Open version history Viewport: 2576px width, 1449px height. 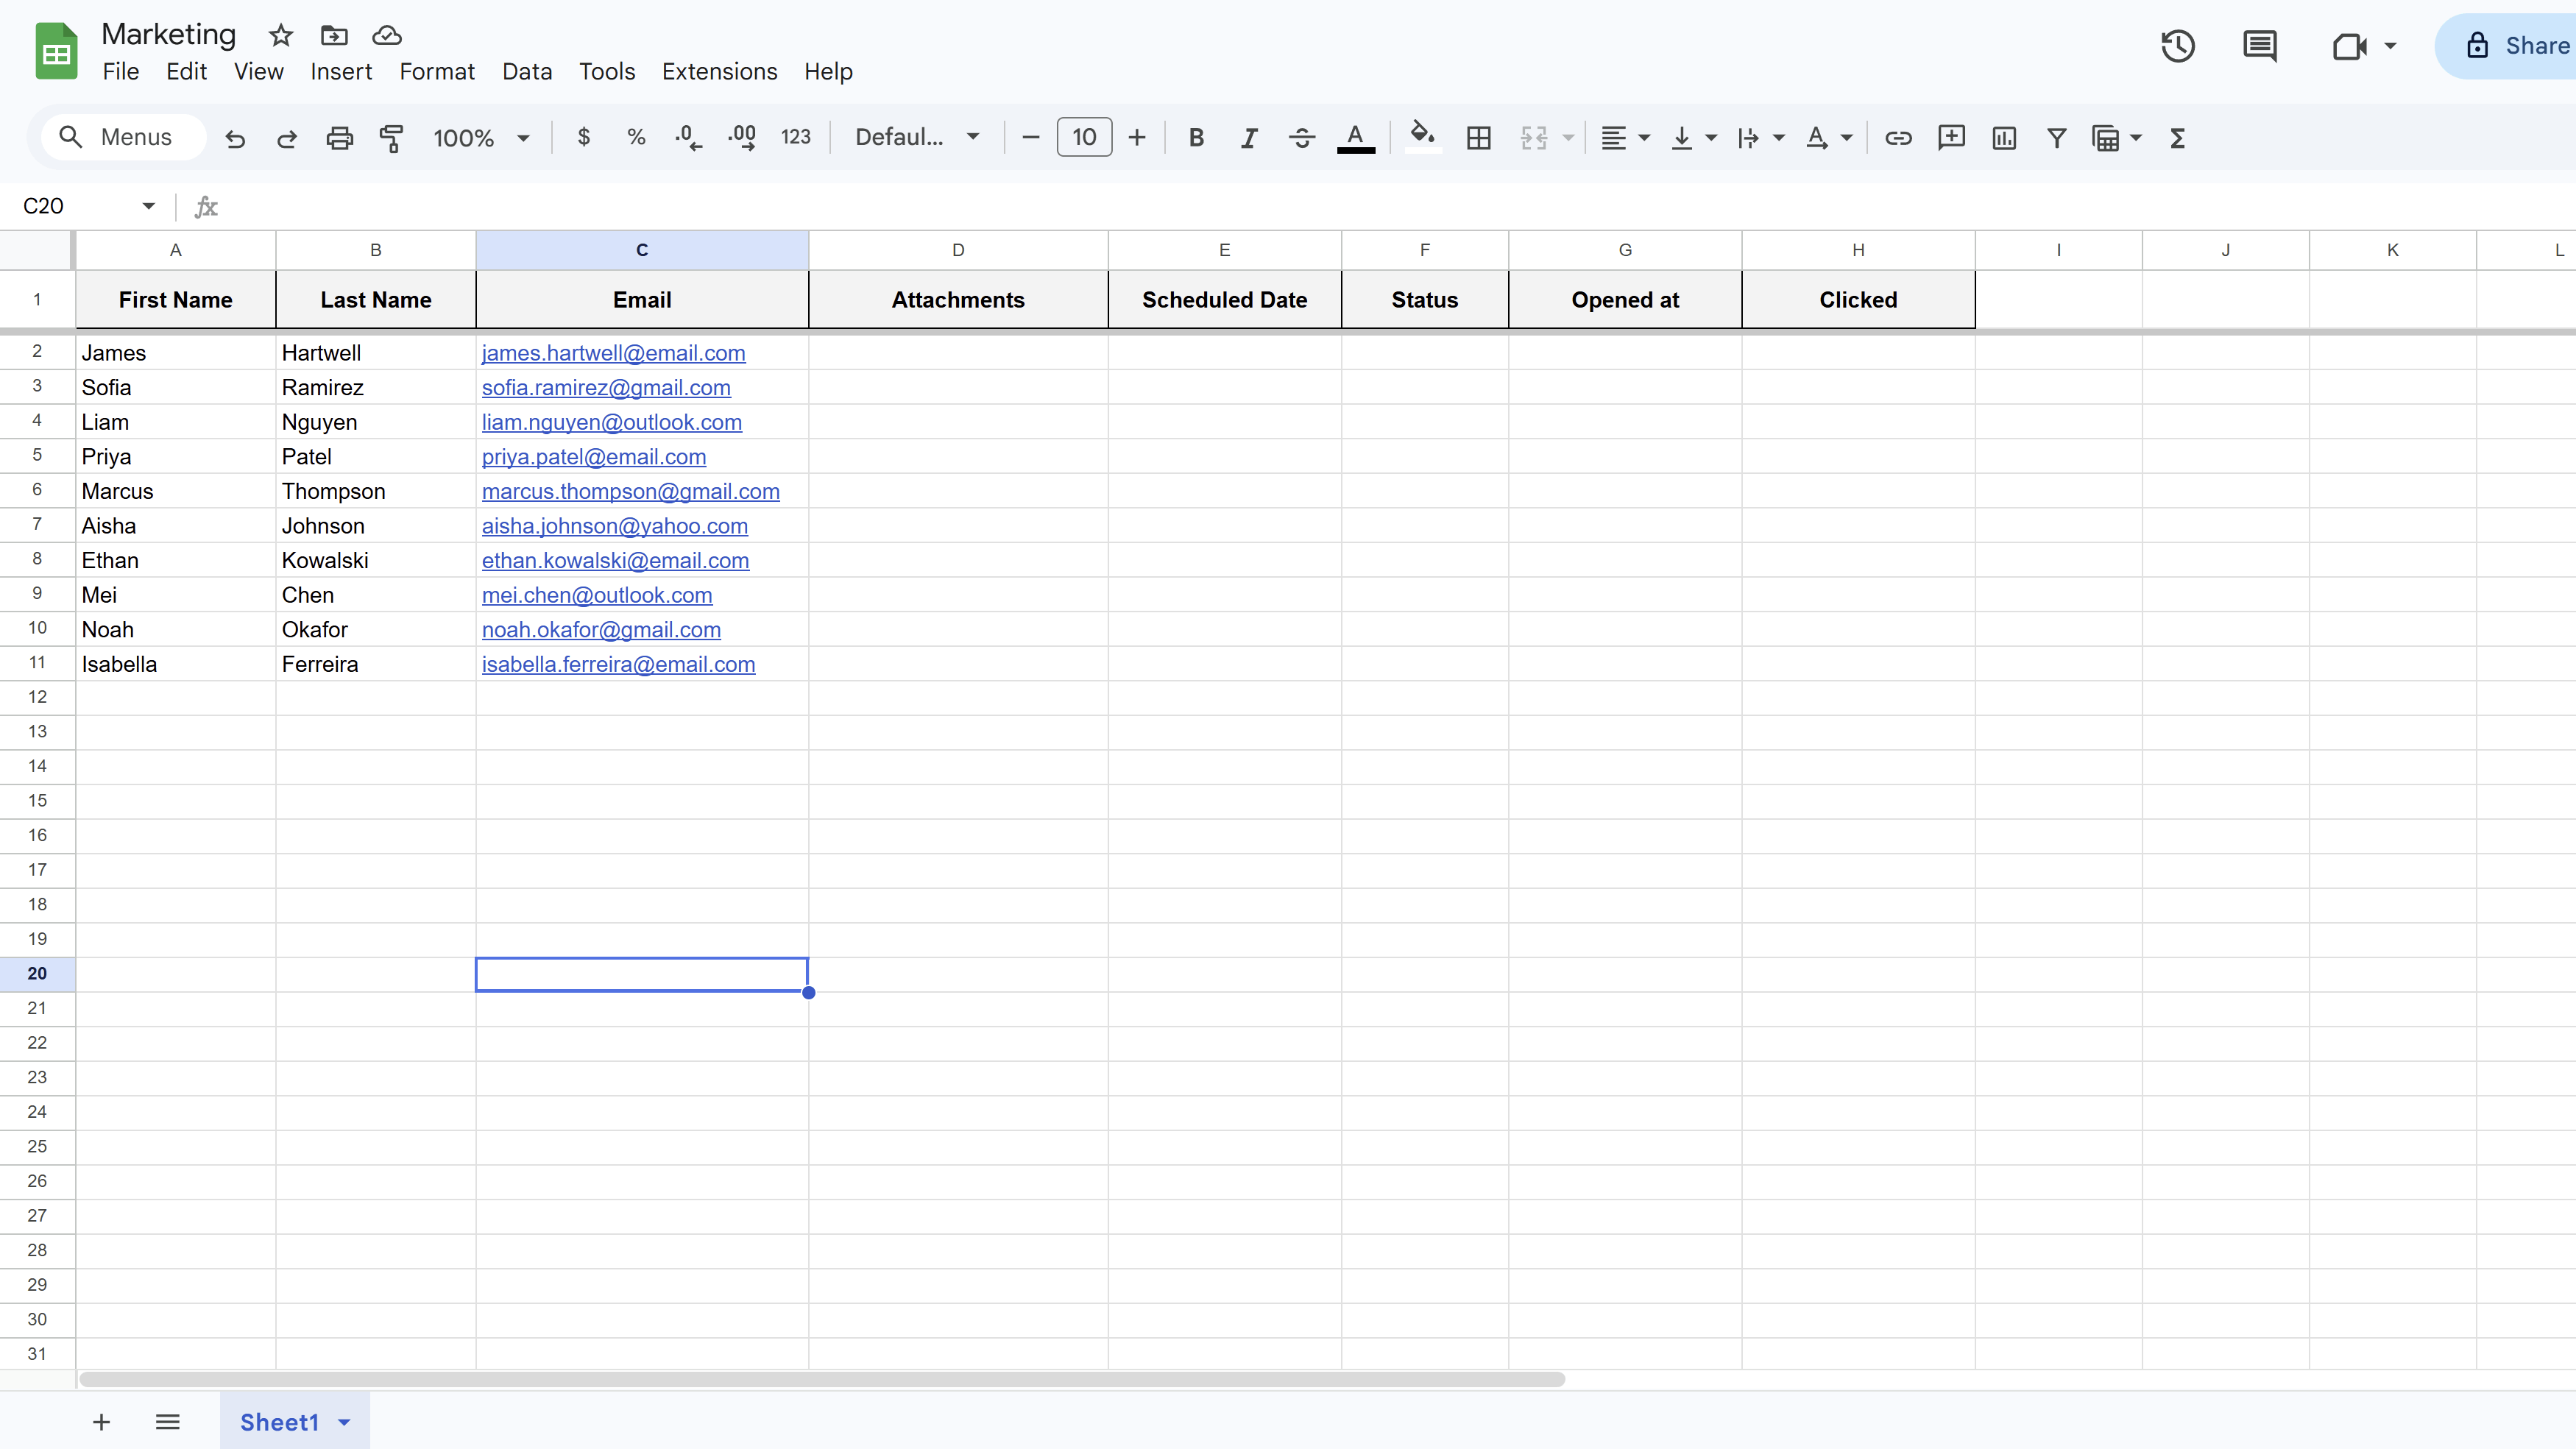2178,46
